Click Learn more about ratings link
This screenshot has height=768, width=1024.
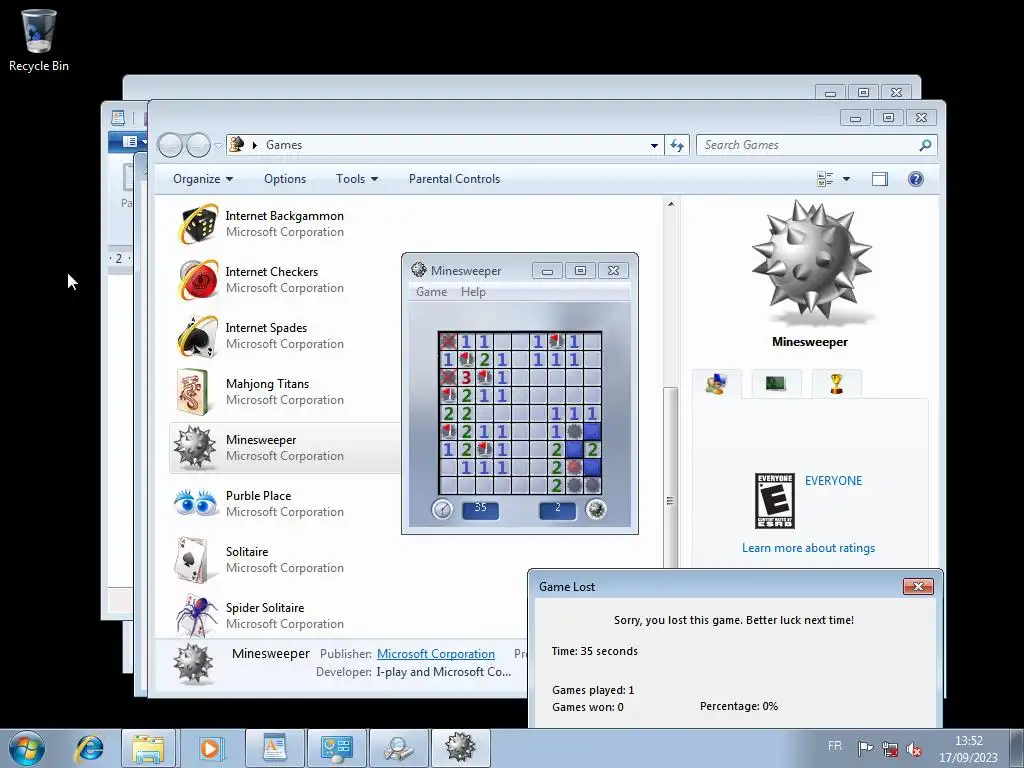[x=808, y=548]
